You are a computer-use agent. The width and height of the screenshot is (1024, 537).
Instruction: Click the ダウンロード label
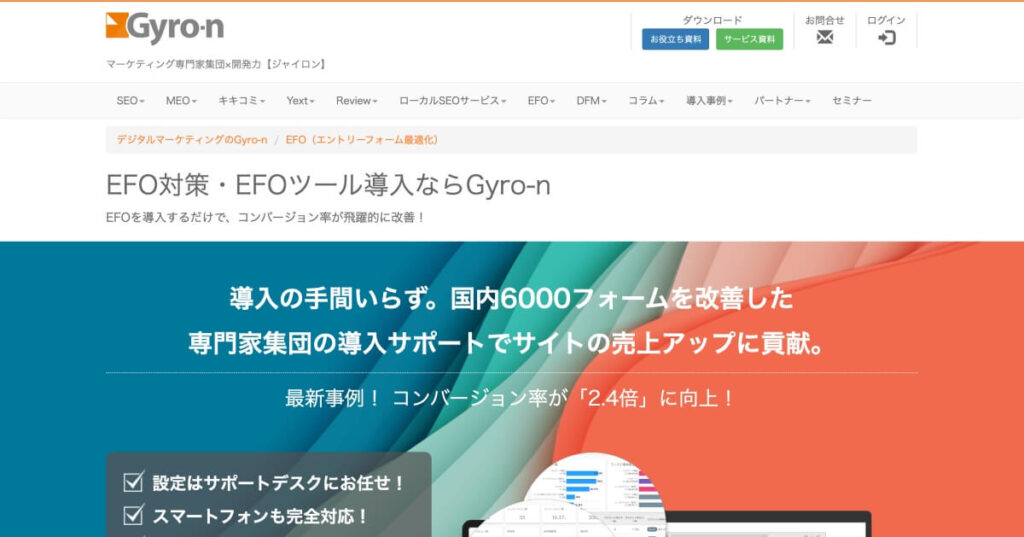[712, 20]
